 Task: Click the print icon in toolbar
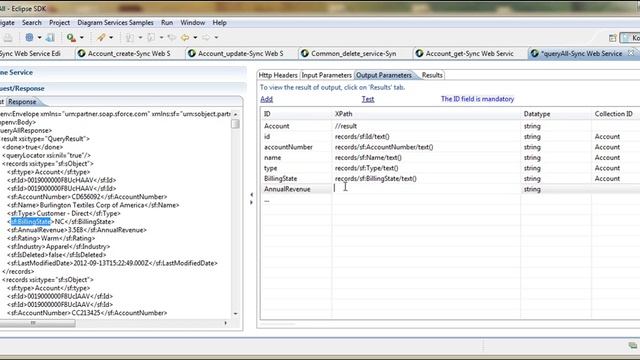click(x=8, y=38)
